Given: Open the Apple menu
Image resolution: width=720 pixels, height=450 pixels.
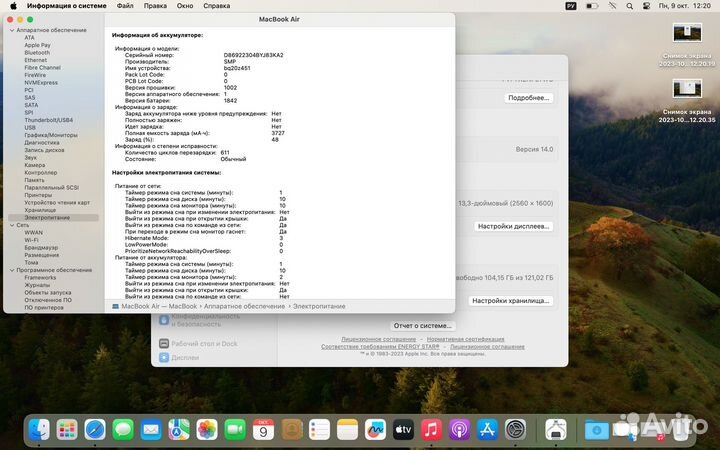Looking at the screenshot, I should click(13, 6).
